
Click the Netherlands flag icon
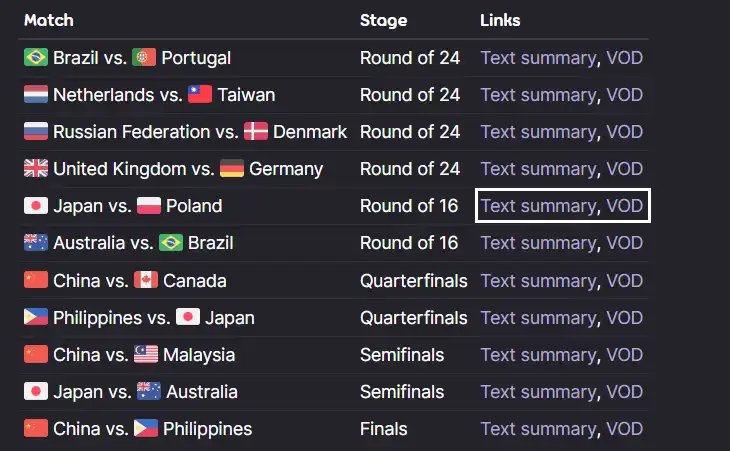click(x=36, y=94)
